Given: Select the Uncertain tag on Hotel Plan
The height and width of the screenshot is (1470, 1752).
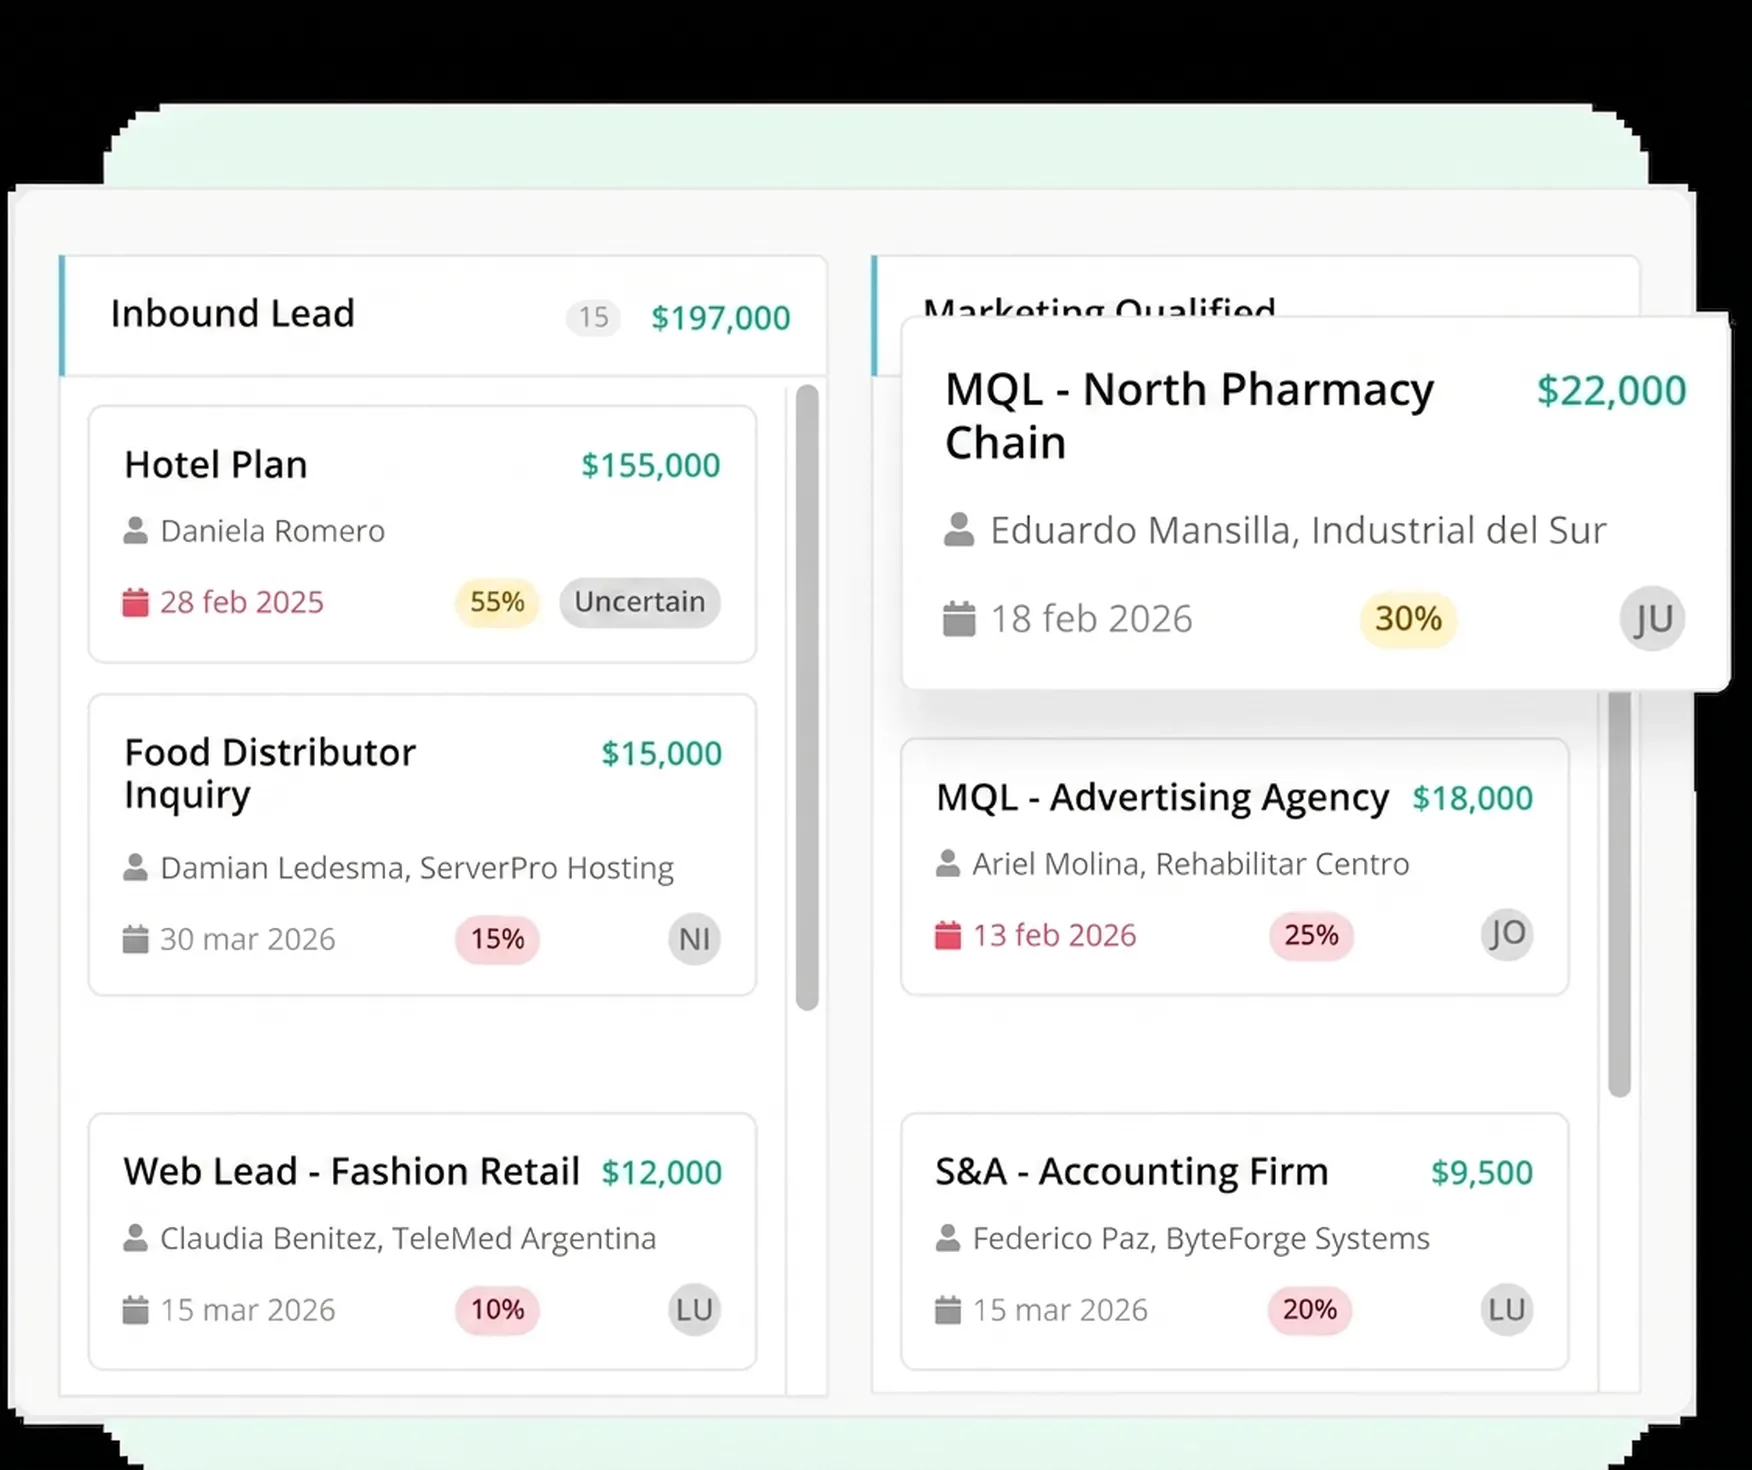Looking at the screenshot, I should (x=639, y=602).
